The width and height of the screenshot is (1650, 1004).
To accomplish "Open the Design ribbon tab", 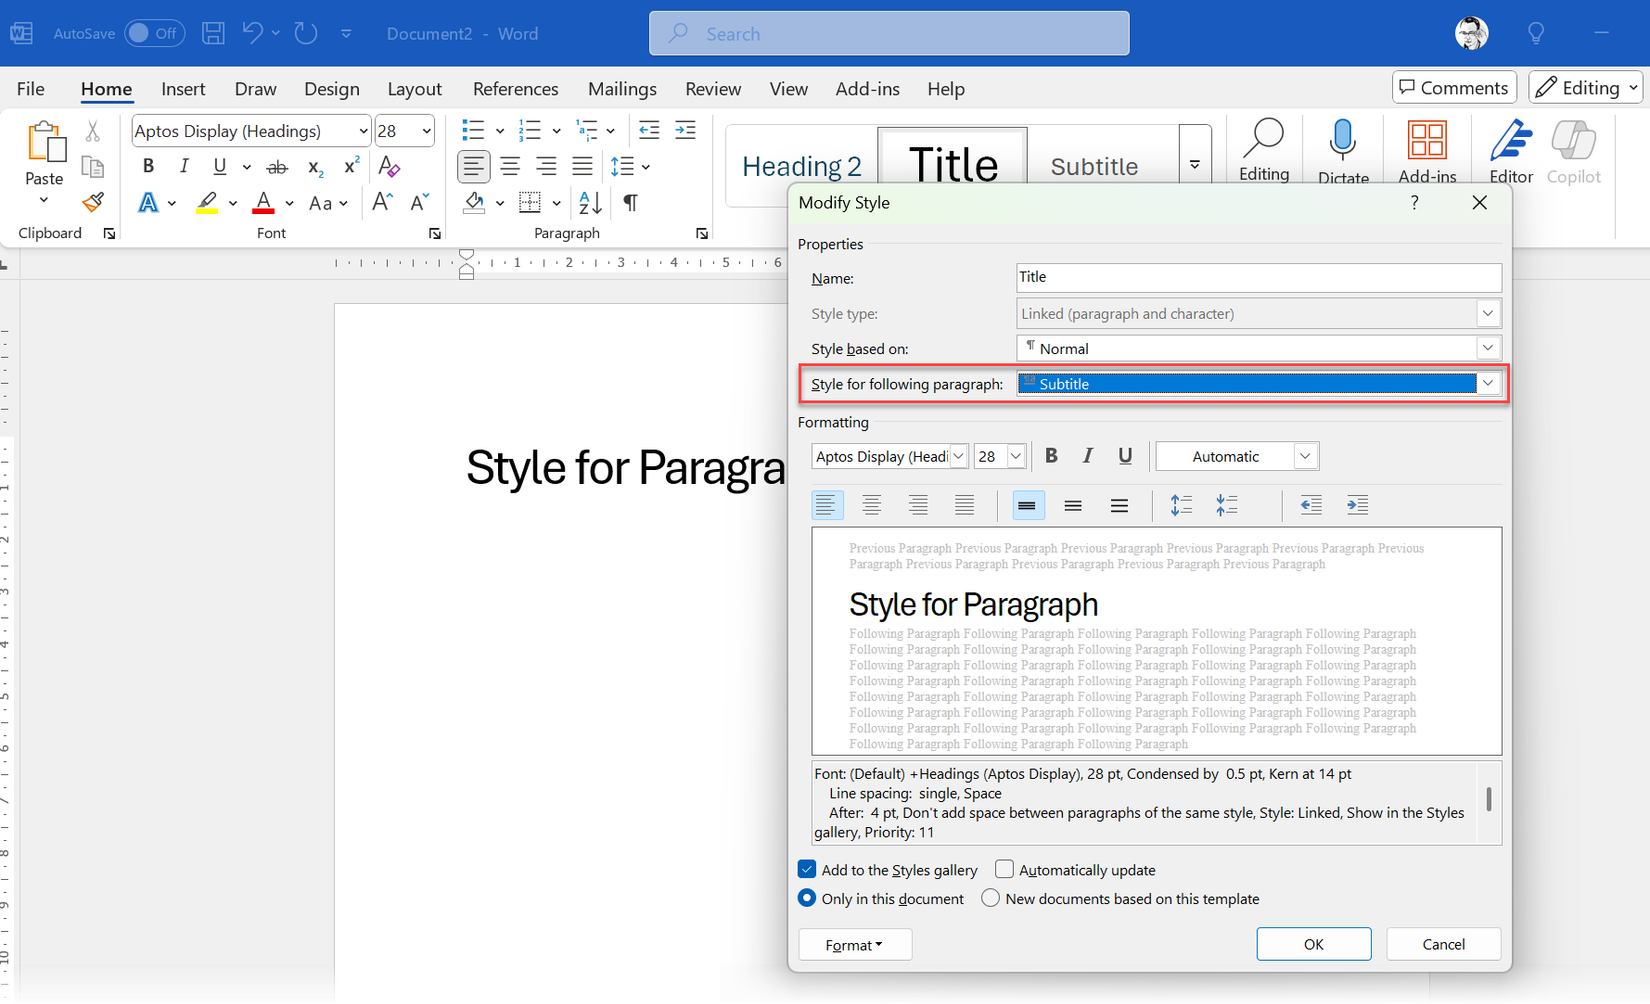I will [x=331, y=89].
